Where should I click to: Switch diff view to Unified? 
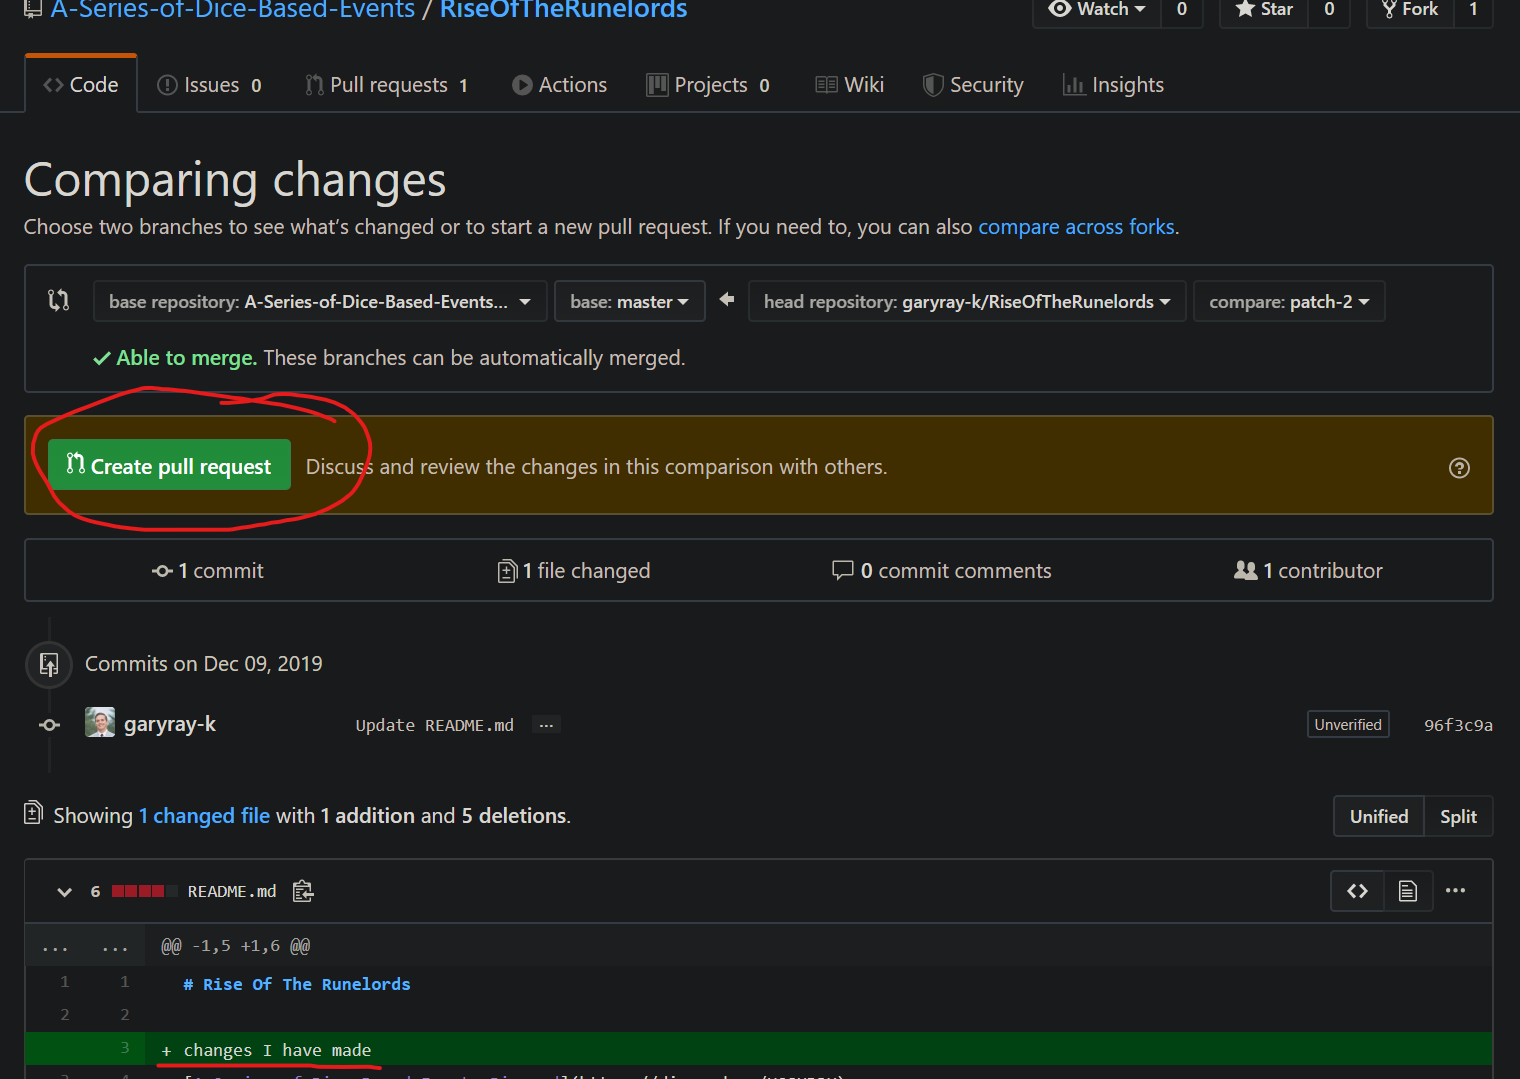pos(1379,816)
